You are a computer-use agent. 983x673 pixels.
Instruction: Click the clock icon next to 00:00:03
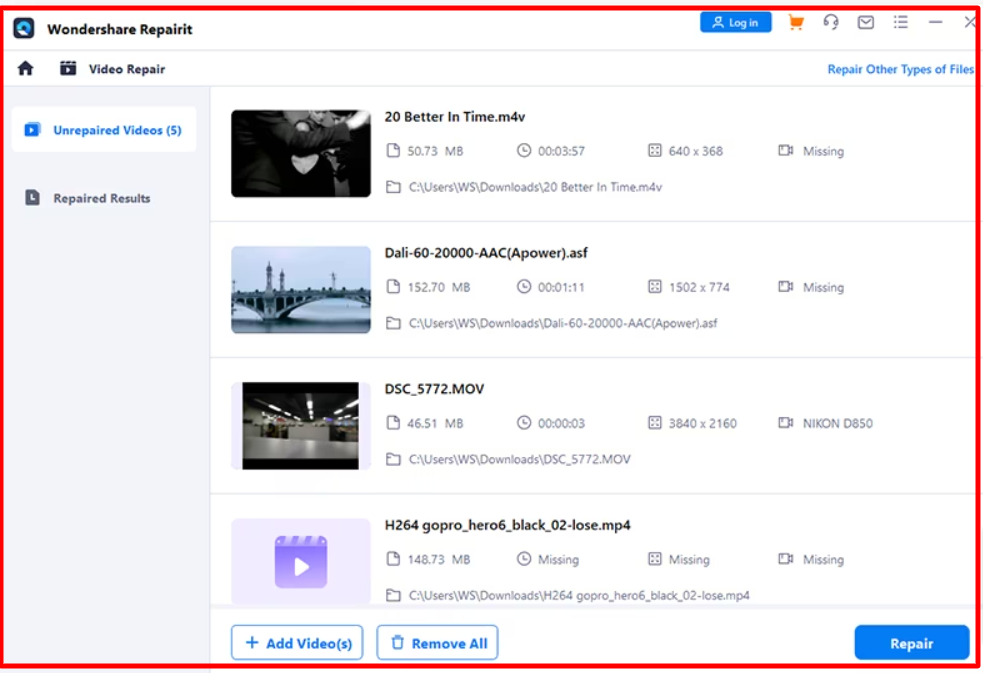click(x=523, y=423)
